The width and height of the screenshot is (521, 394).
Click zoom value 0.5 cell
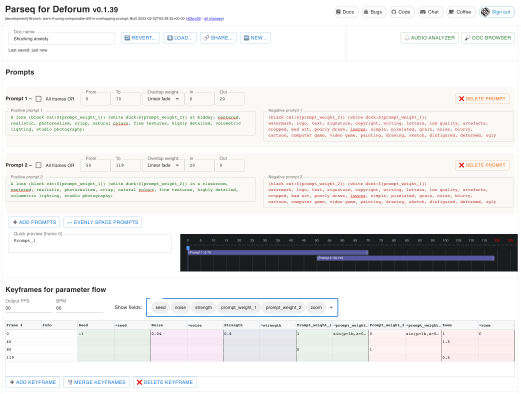[x=460, y=357]
